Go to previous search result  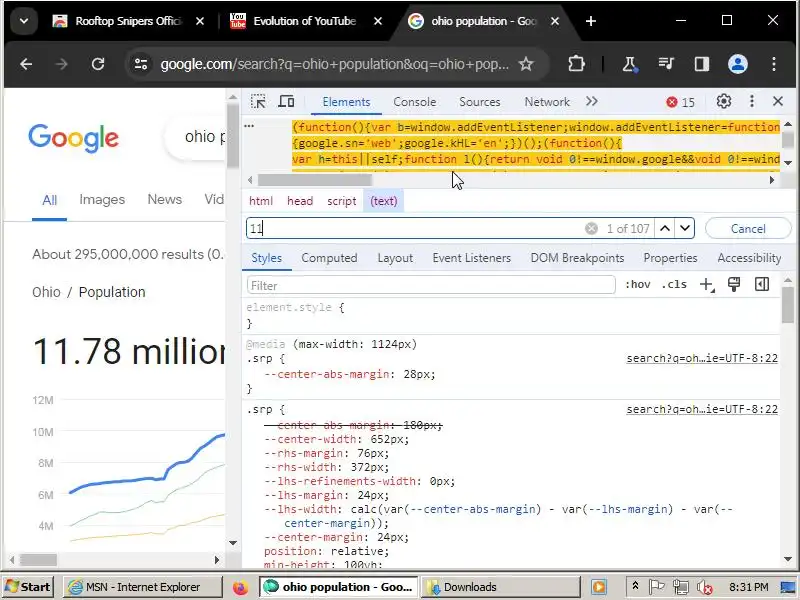tap(665, 229)
